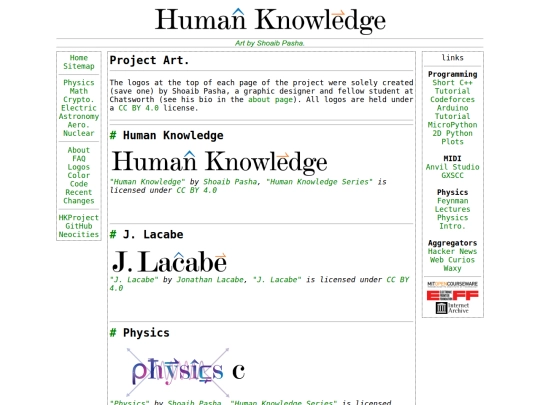Open the Internet Archive badge
Viewport: 540px width, 405px height.
452,308
